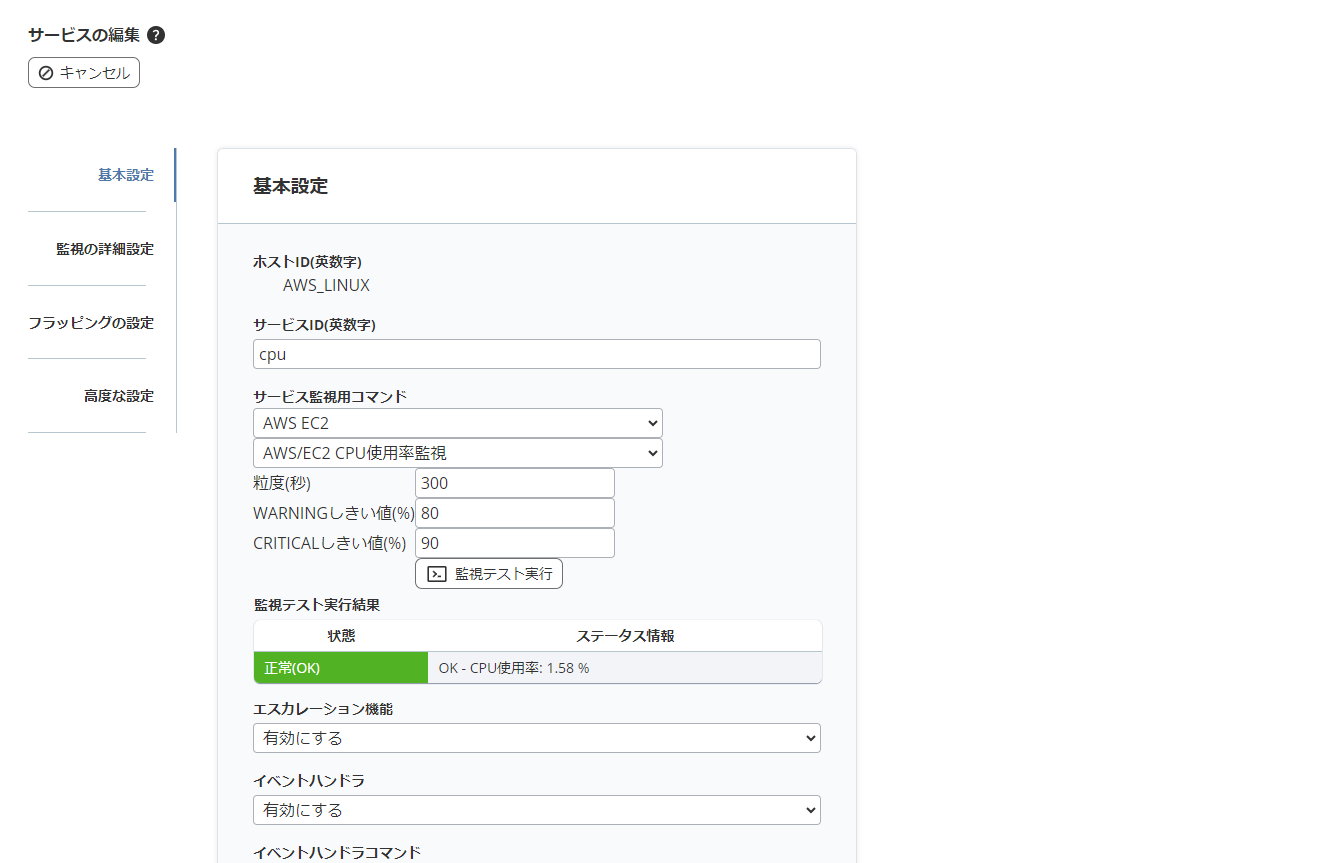Click the イベントハンドラコマンド label
This screenshot has height=863, width=1329.
point(337,852)
